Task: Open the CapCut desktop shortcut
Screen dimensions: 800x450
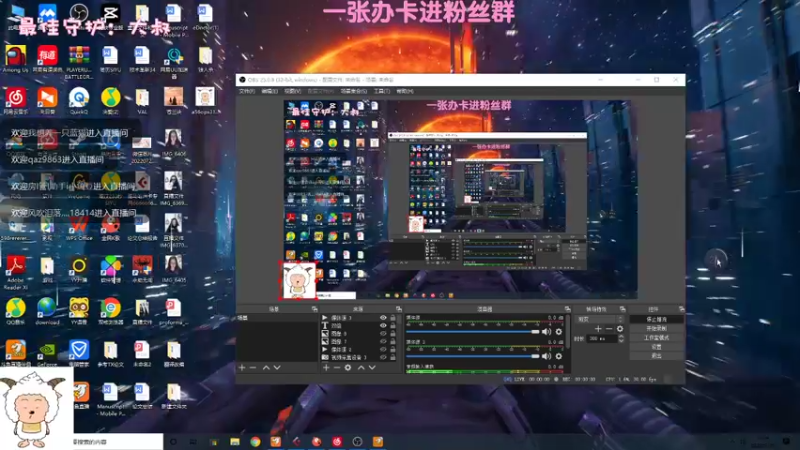Action: pyautogui.click(x=111, y=14)
